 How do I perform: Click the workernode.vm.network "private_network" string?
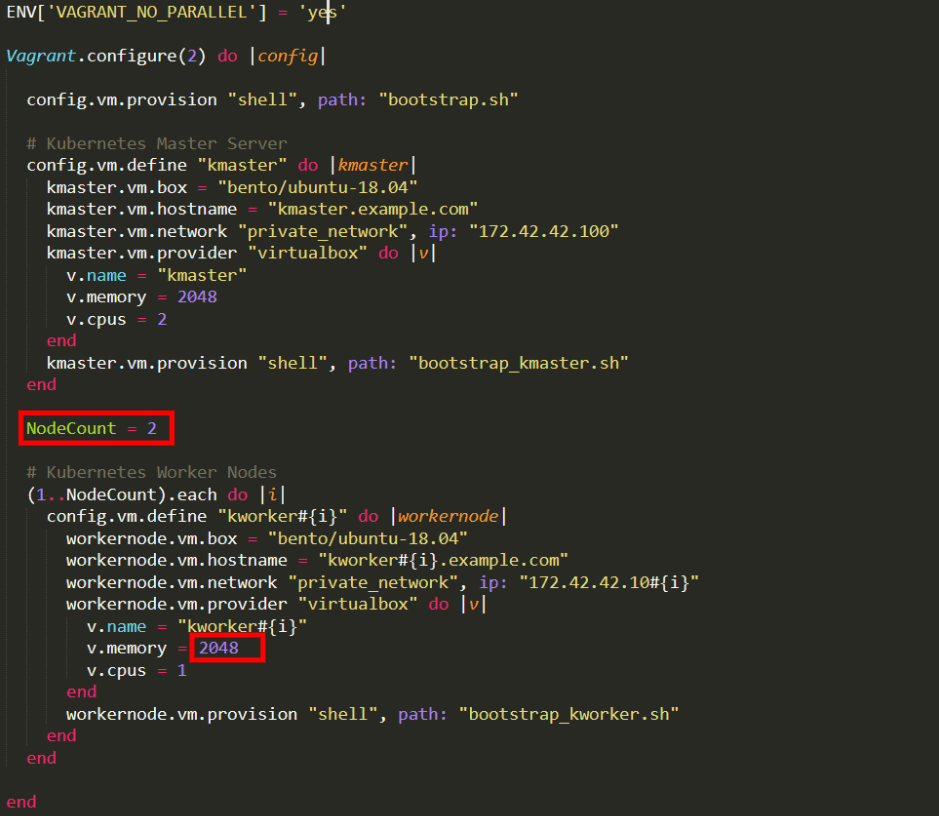tap(373, 582)
